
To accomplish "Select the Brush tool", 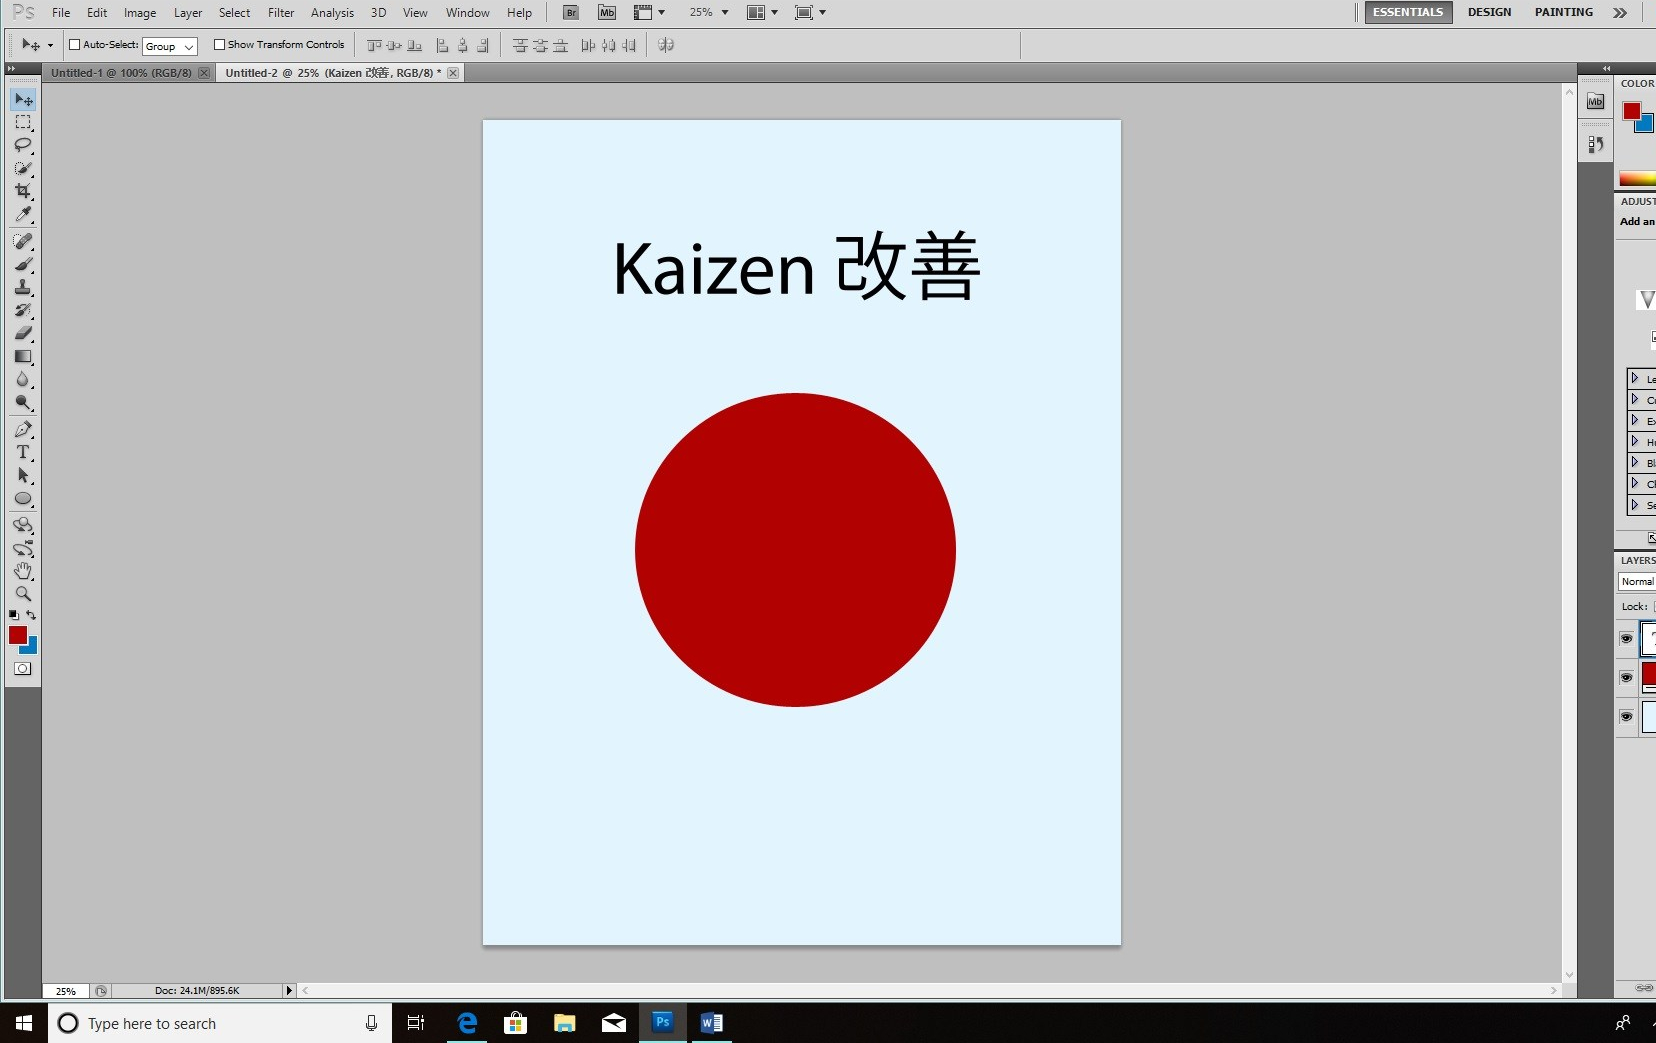I will click(x=23, y=265).
